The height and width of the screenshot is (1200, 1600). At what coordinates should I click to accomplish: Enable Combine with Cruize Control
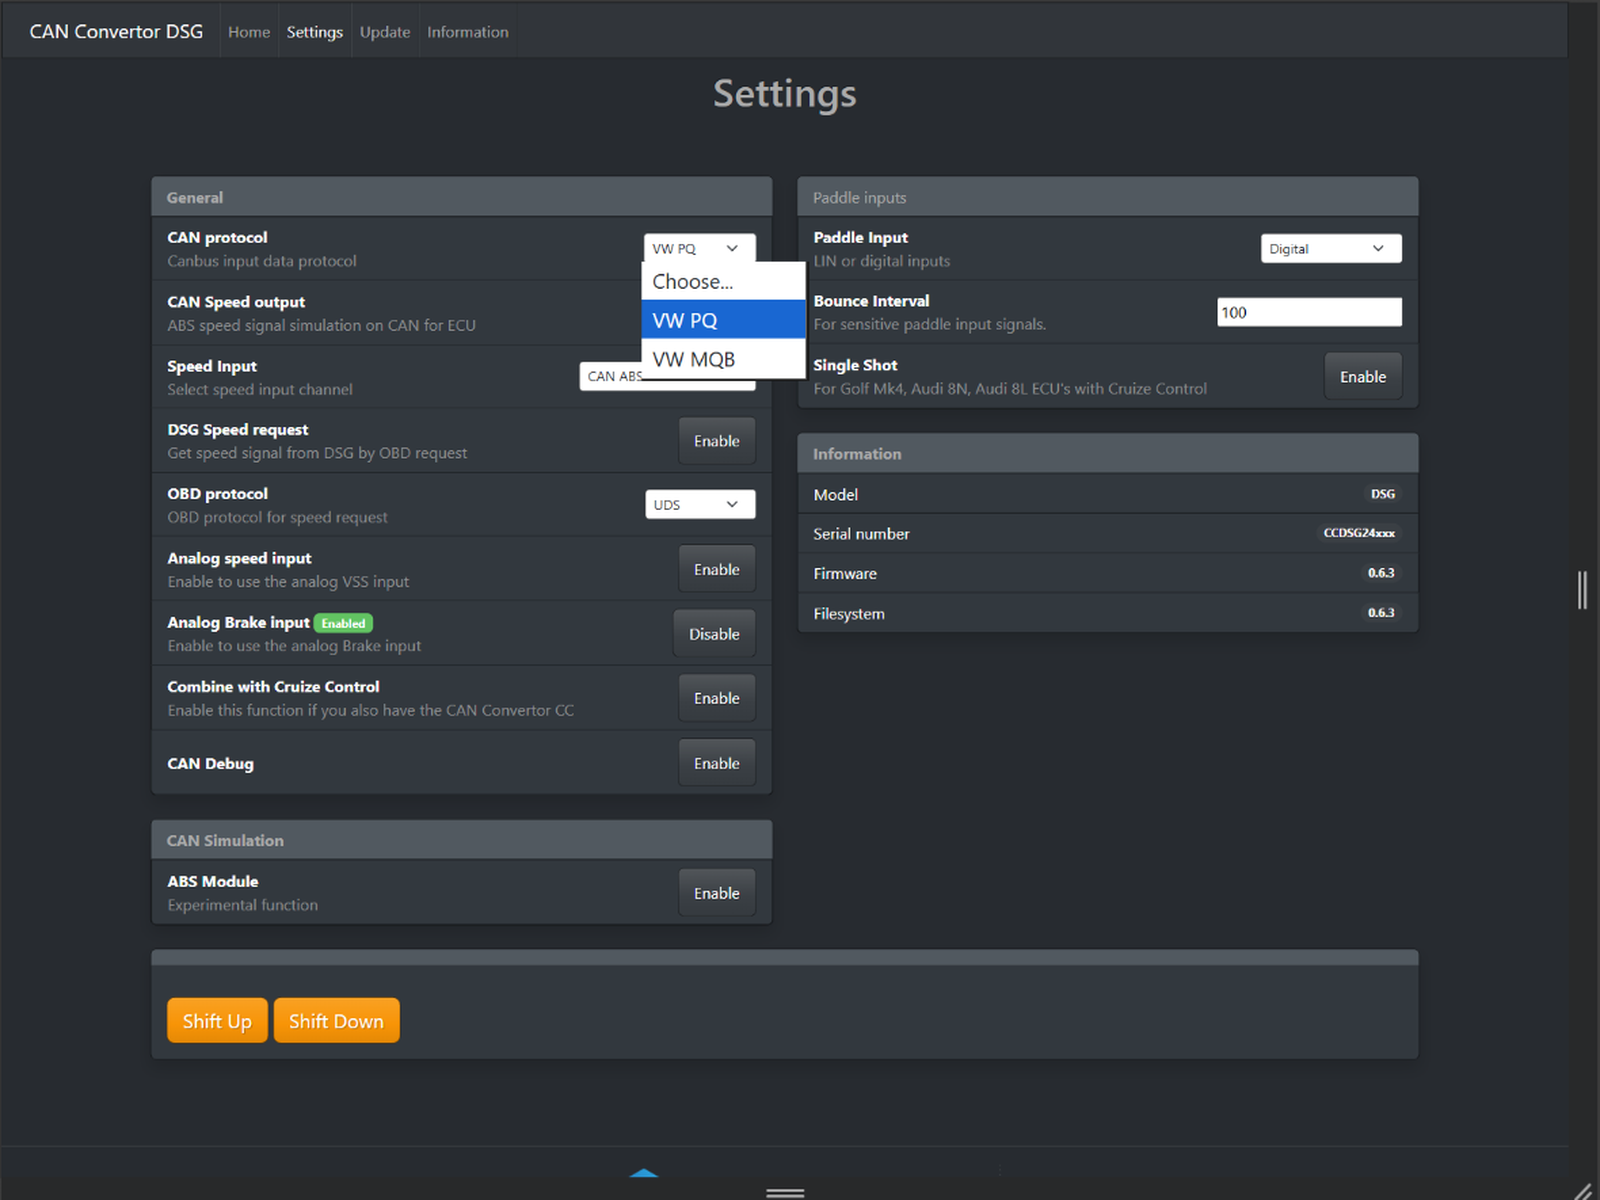(716, 698)
